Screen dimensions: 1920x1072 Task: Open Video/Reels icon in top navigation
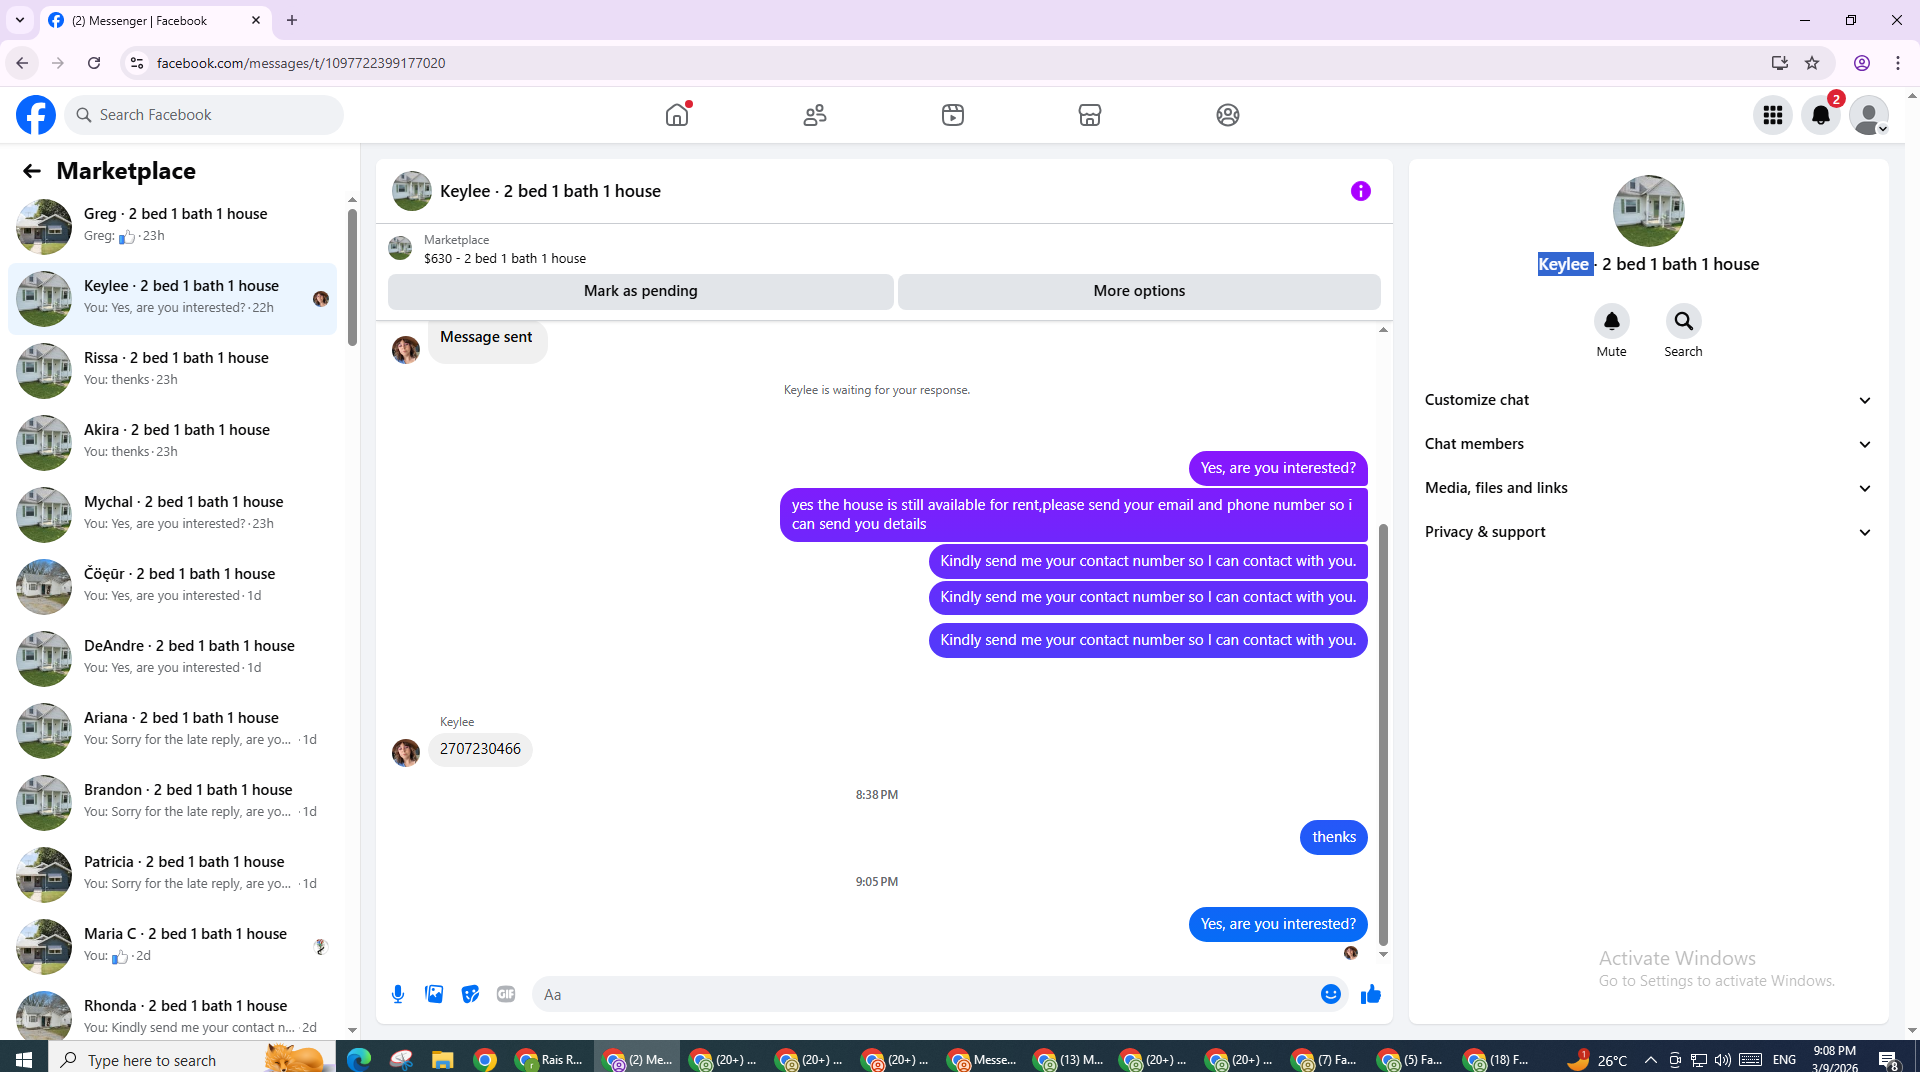(x=953, y=115)
